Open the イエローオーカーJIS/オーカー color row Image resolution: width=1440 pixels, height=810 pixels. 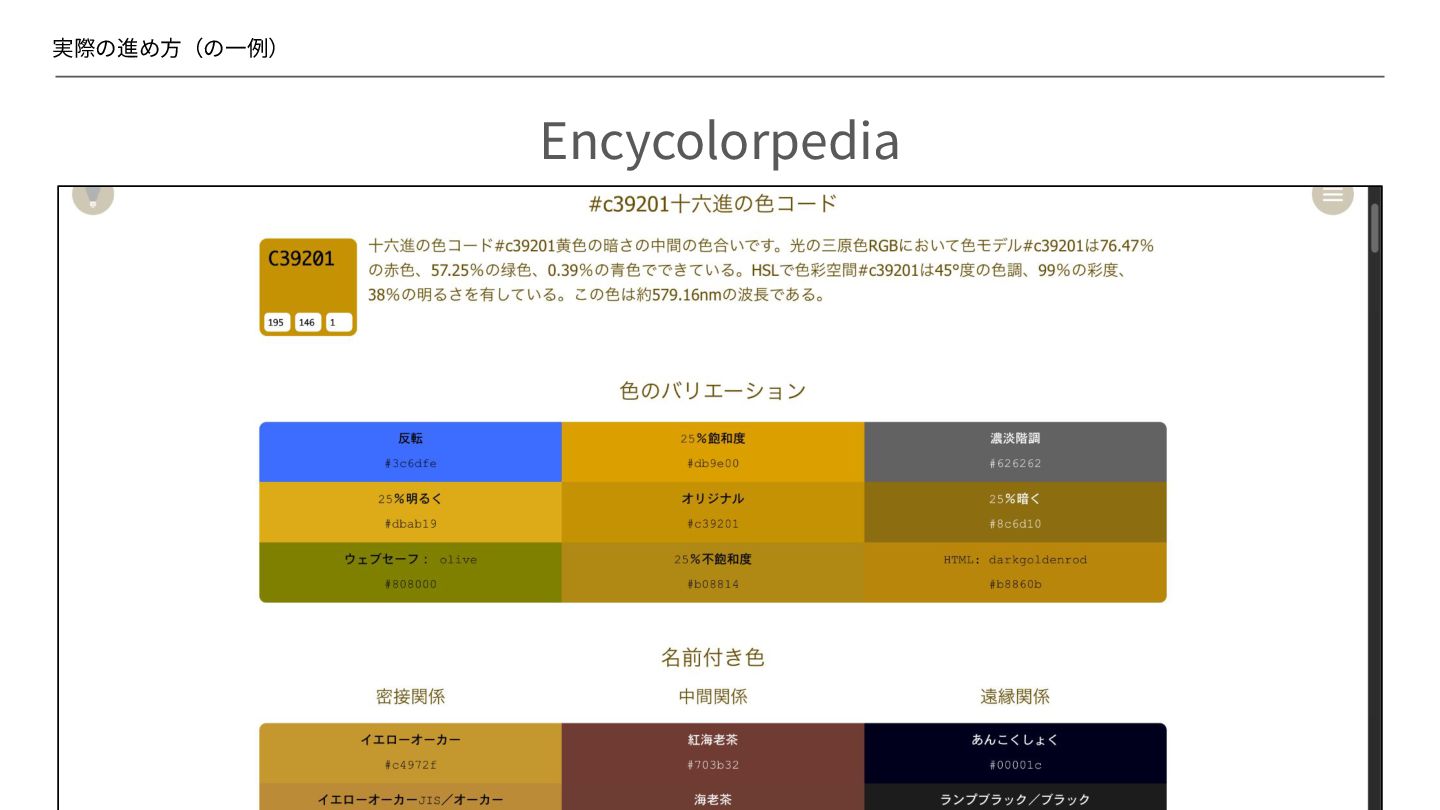pos(410,796)
